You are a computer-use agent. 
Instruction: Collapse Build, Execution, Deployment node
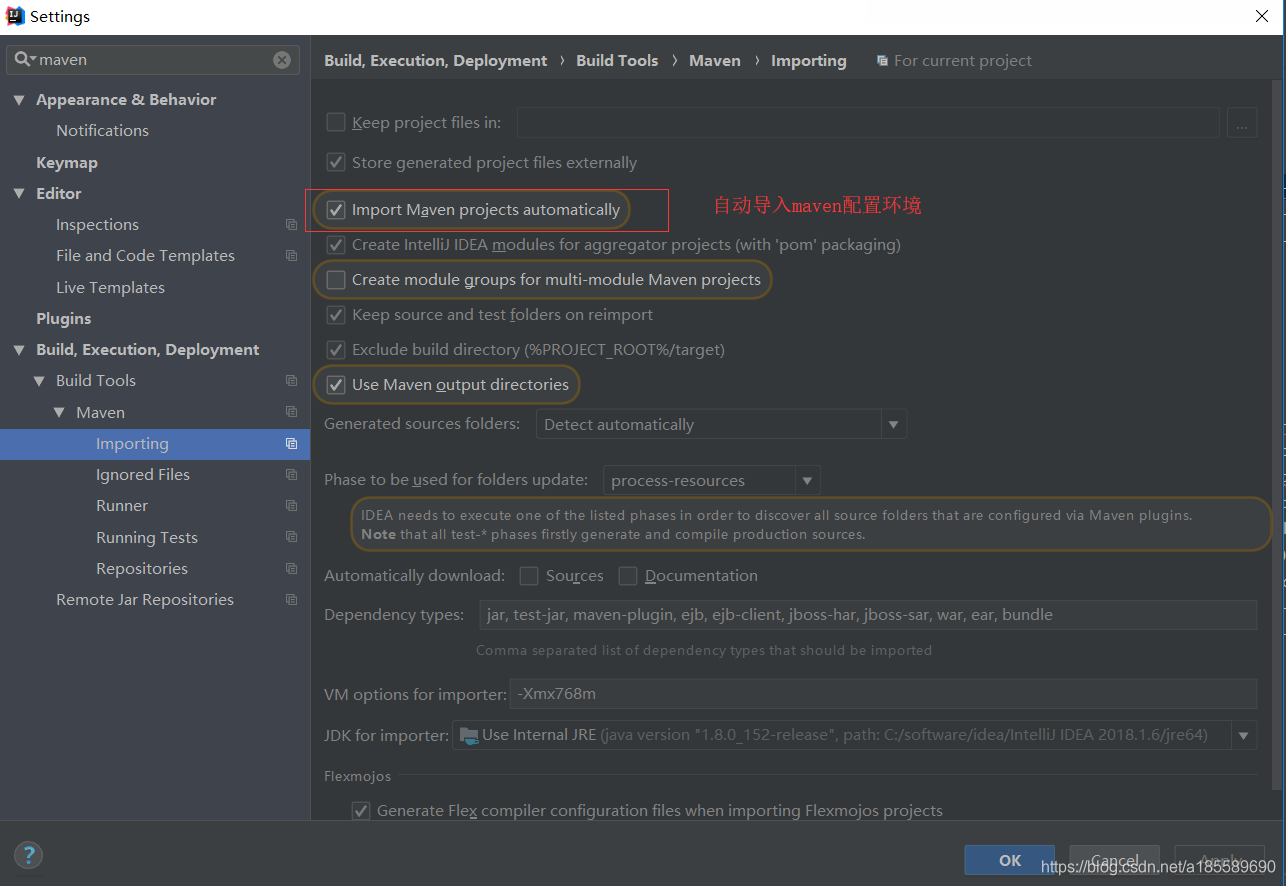pos(19,350)
